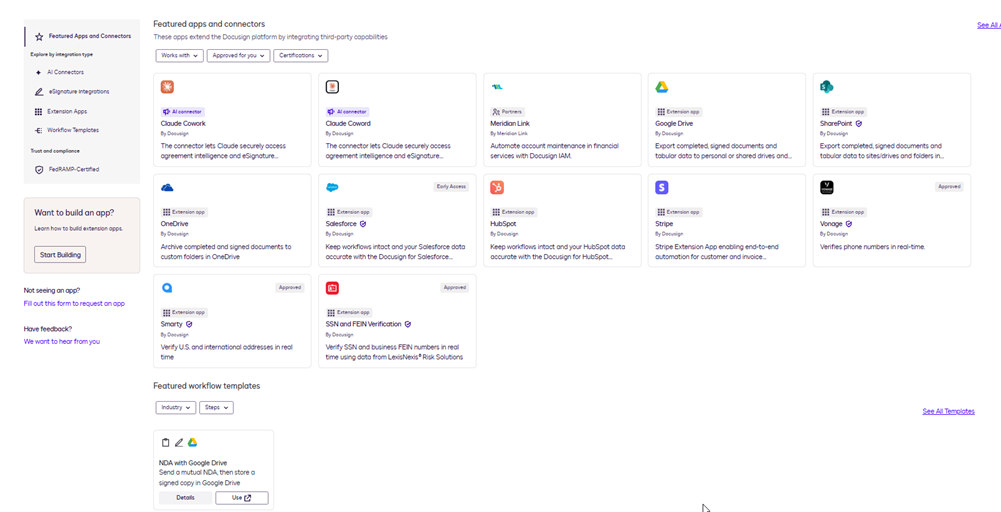
Task: Click the AI connector tag on Claude Cowork
Action: 182,112
